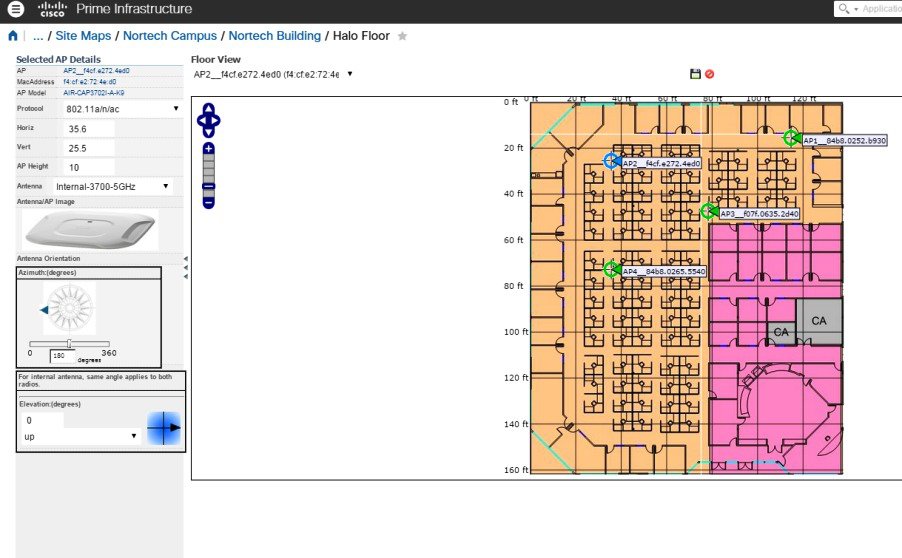The image size is (902, 558).
Task: Zoom out on the floor map
Action: [209, 202]
